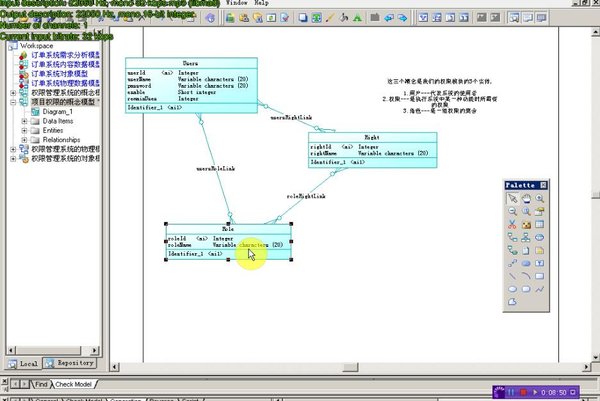The image size is (600, 401).
Task: Open the Window menu
Action: point(236,3)
